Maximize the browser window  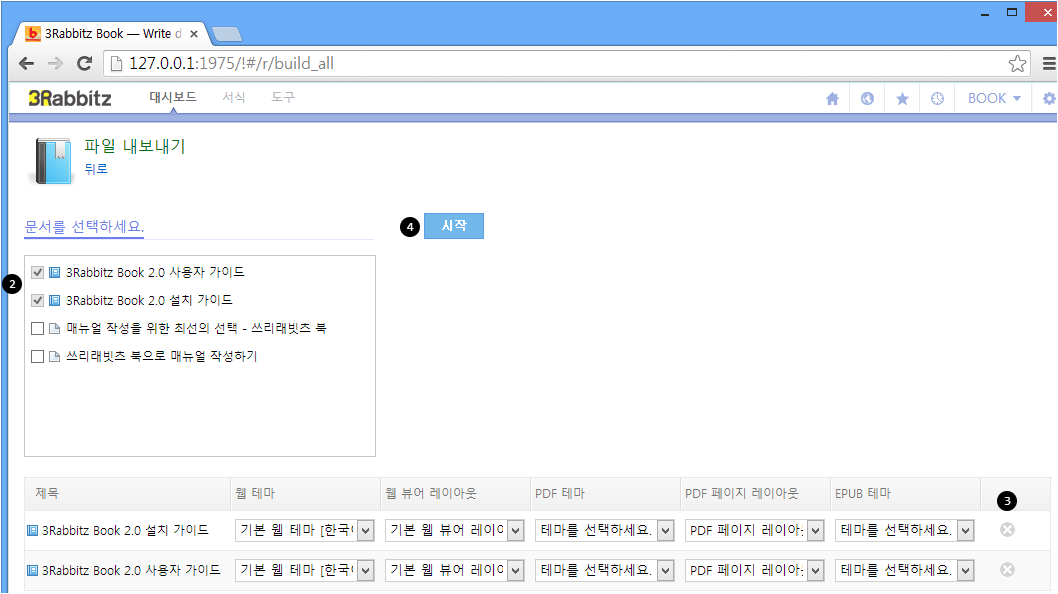point(1012,13)
